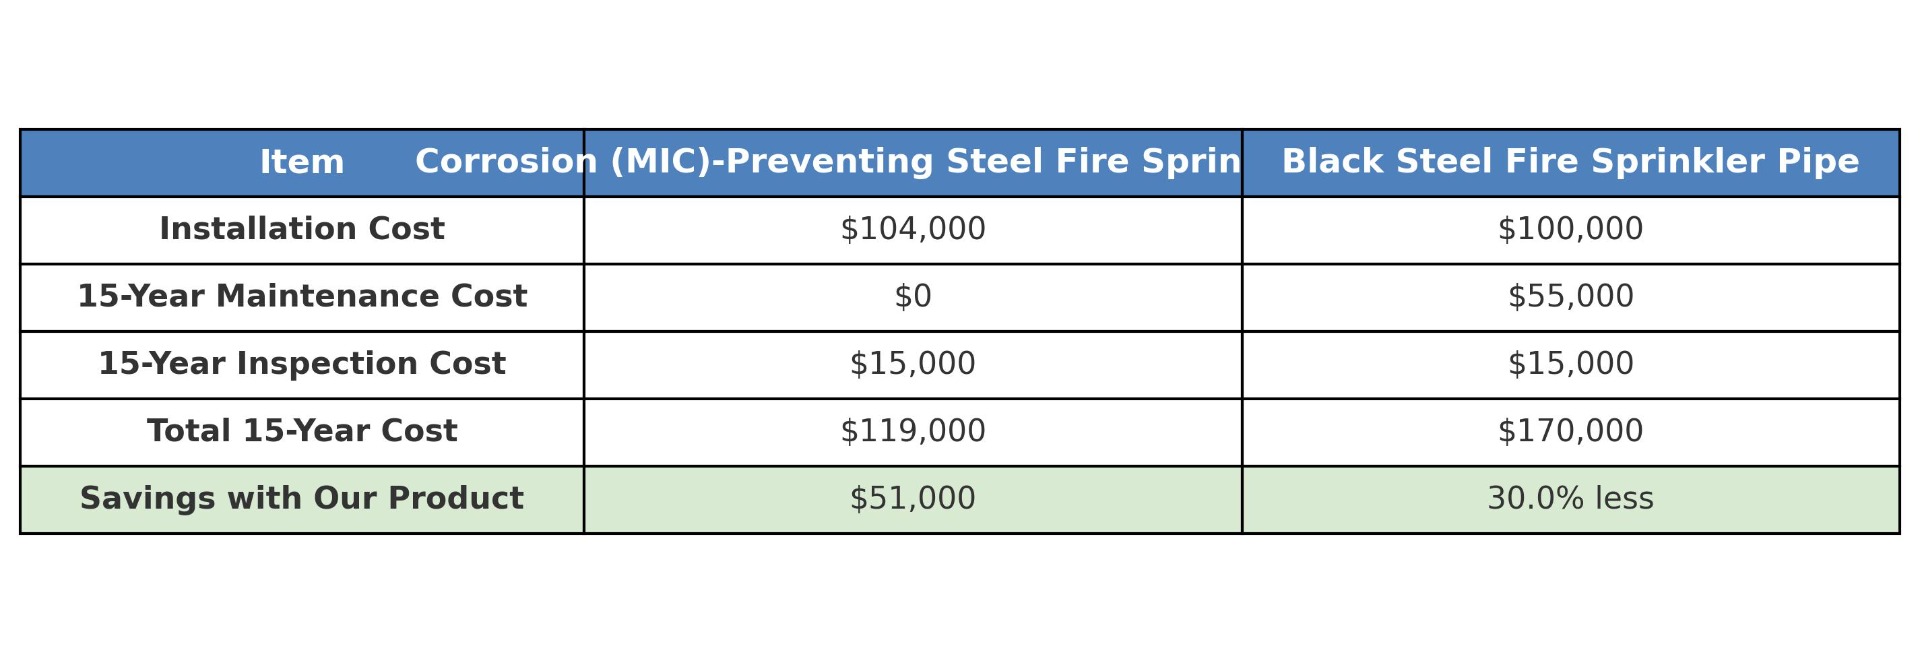Click the $170,000 total cost cell
The image size is (1920, 662).
click(1570, 432)
